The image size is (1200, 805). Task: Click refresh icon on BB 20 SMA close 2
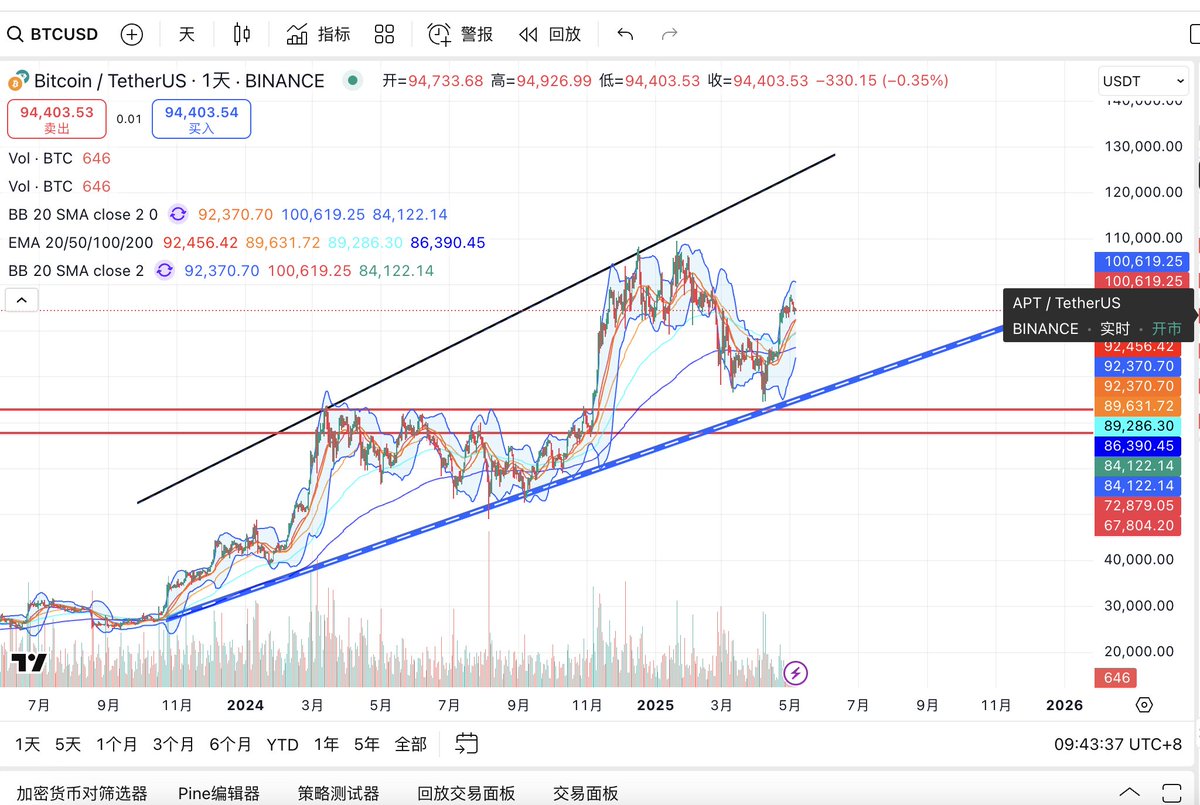point(165,270)
